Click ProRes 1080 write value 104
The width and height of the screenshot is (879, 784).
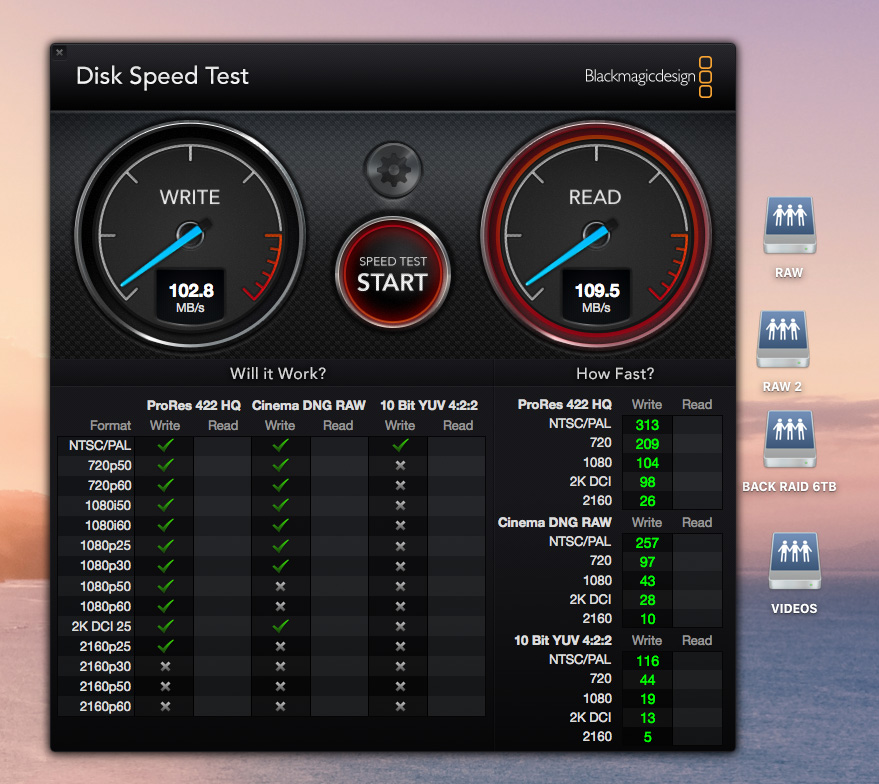647,463
